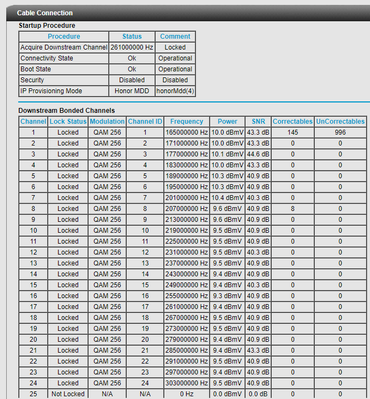Click the 303000000 Hz frequency cell
The width and height of the screenshot is (370, 399).
point(187,383)
